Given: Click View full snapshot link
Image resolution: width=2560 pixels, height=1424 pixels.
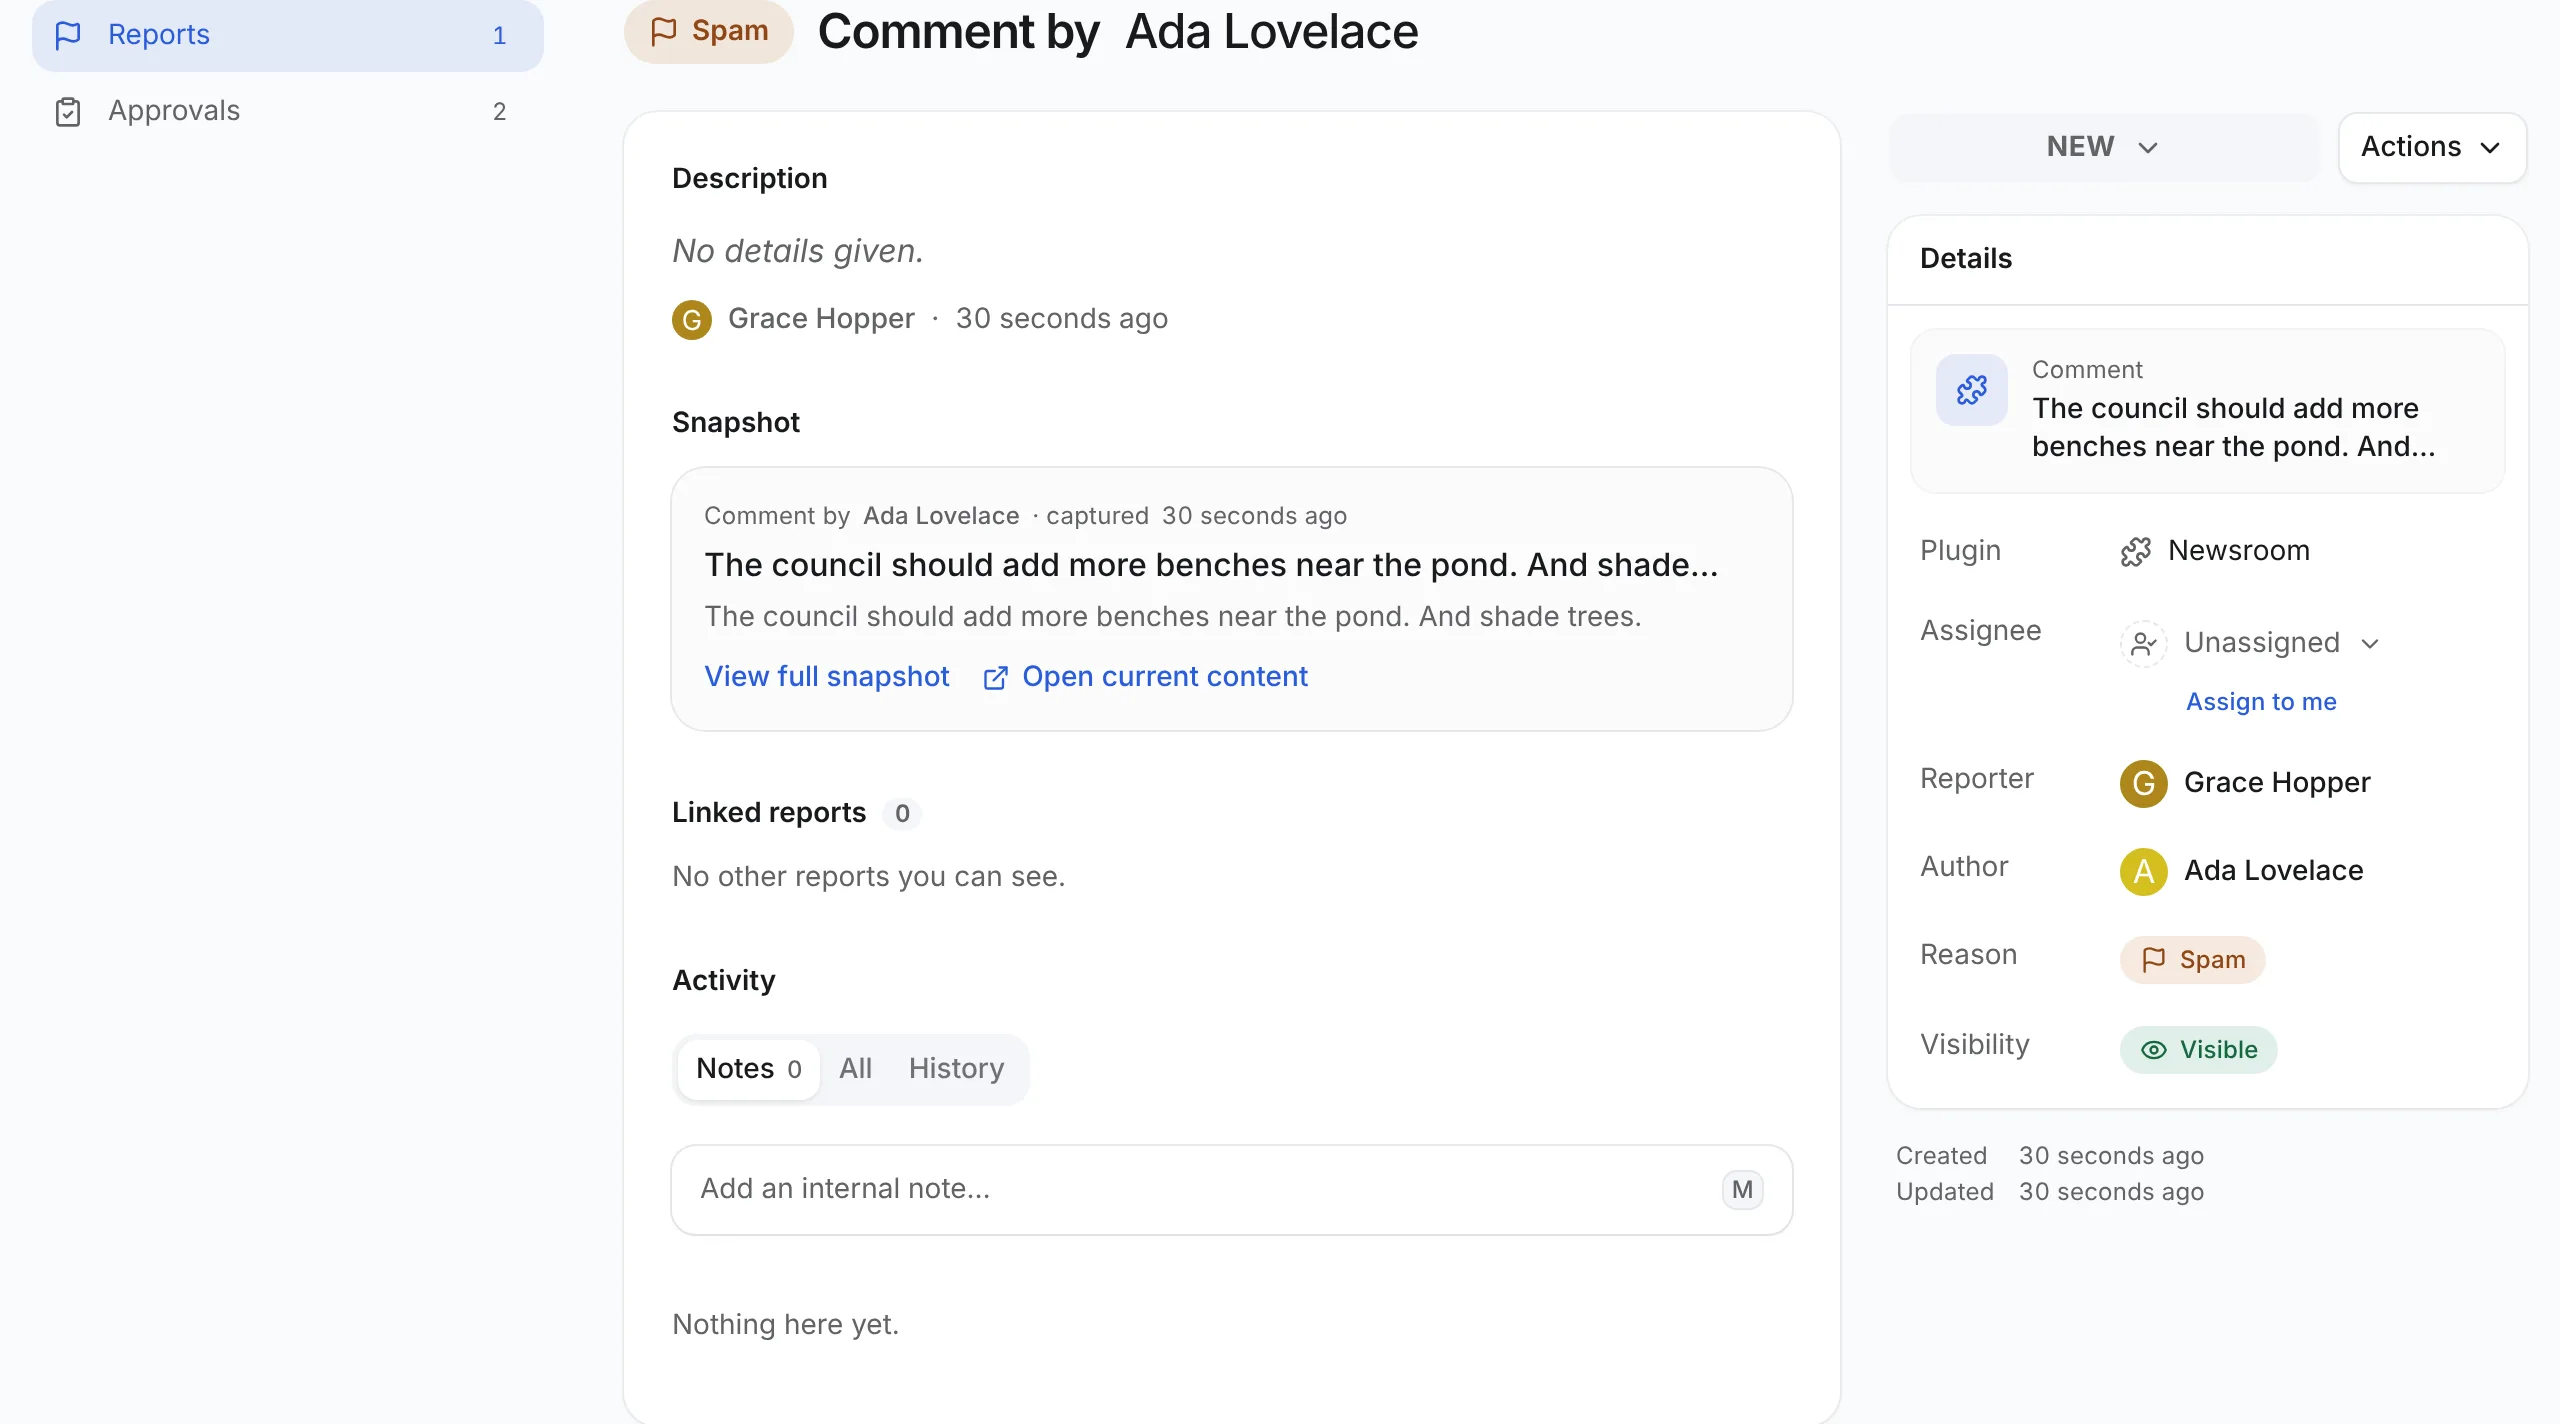Looking at the screenshot, I should pos(827,676).
